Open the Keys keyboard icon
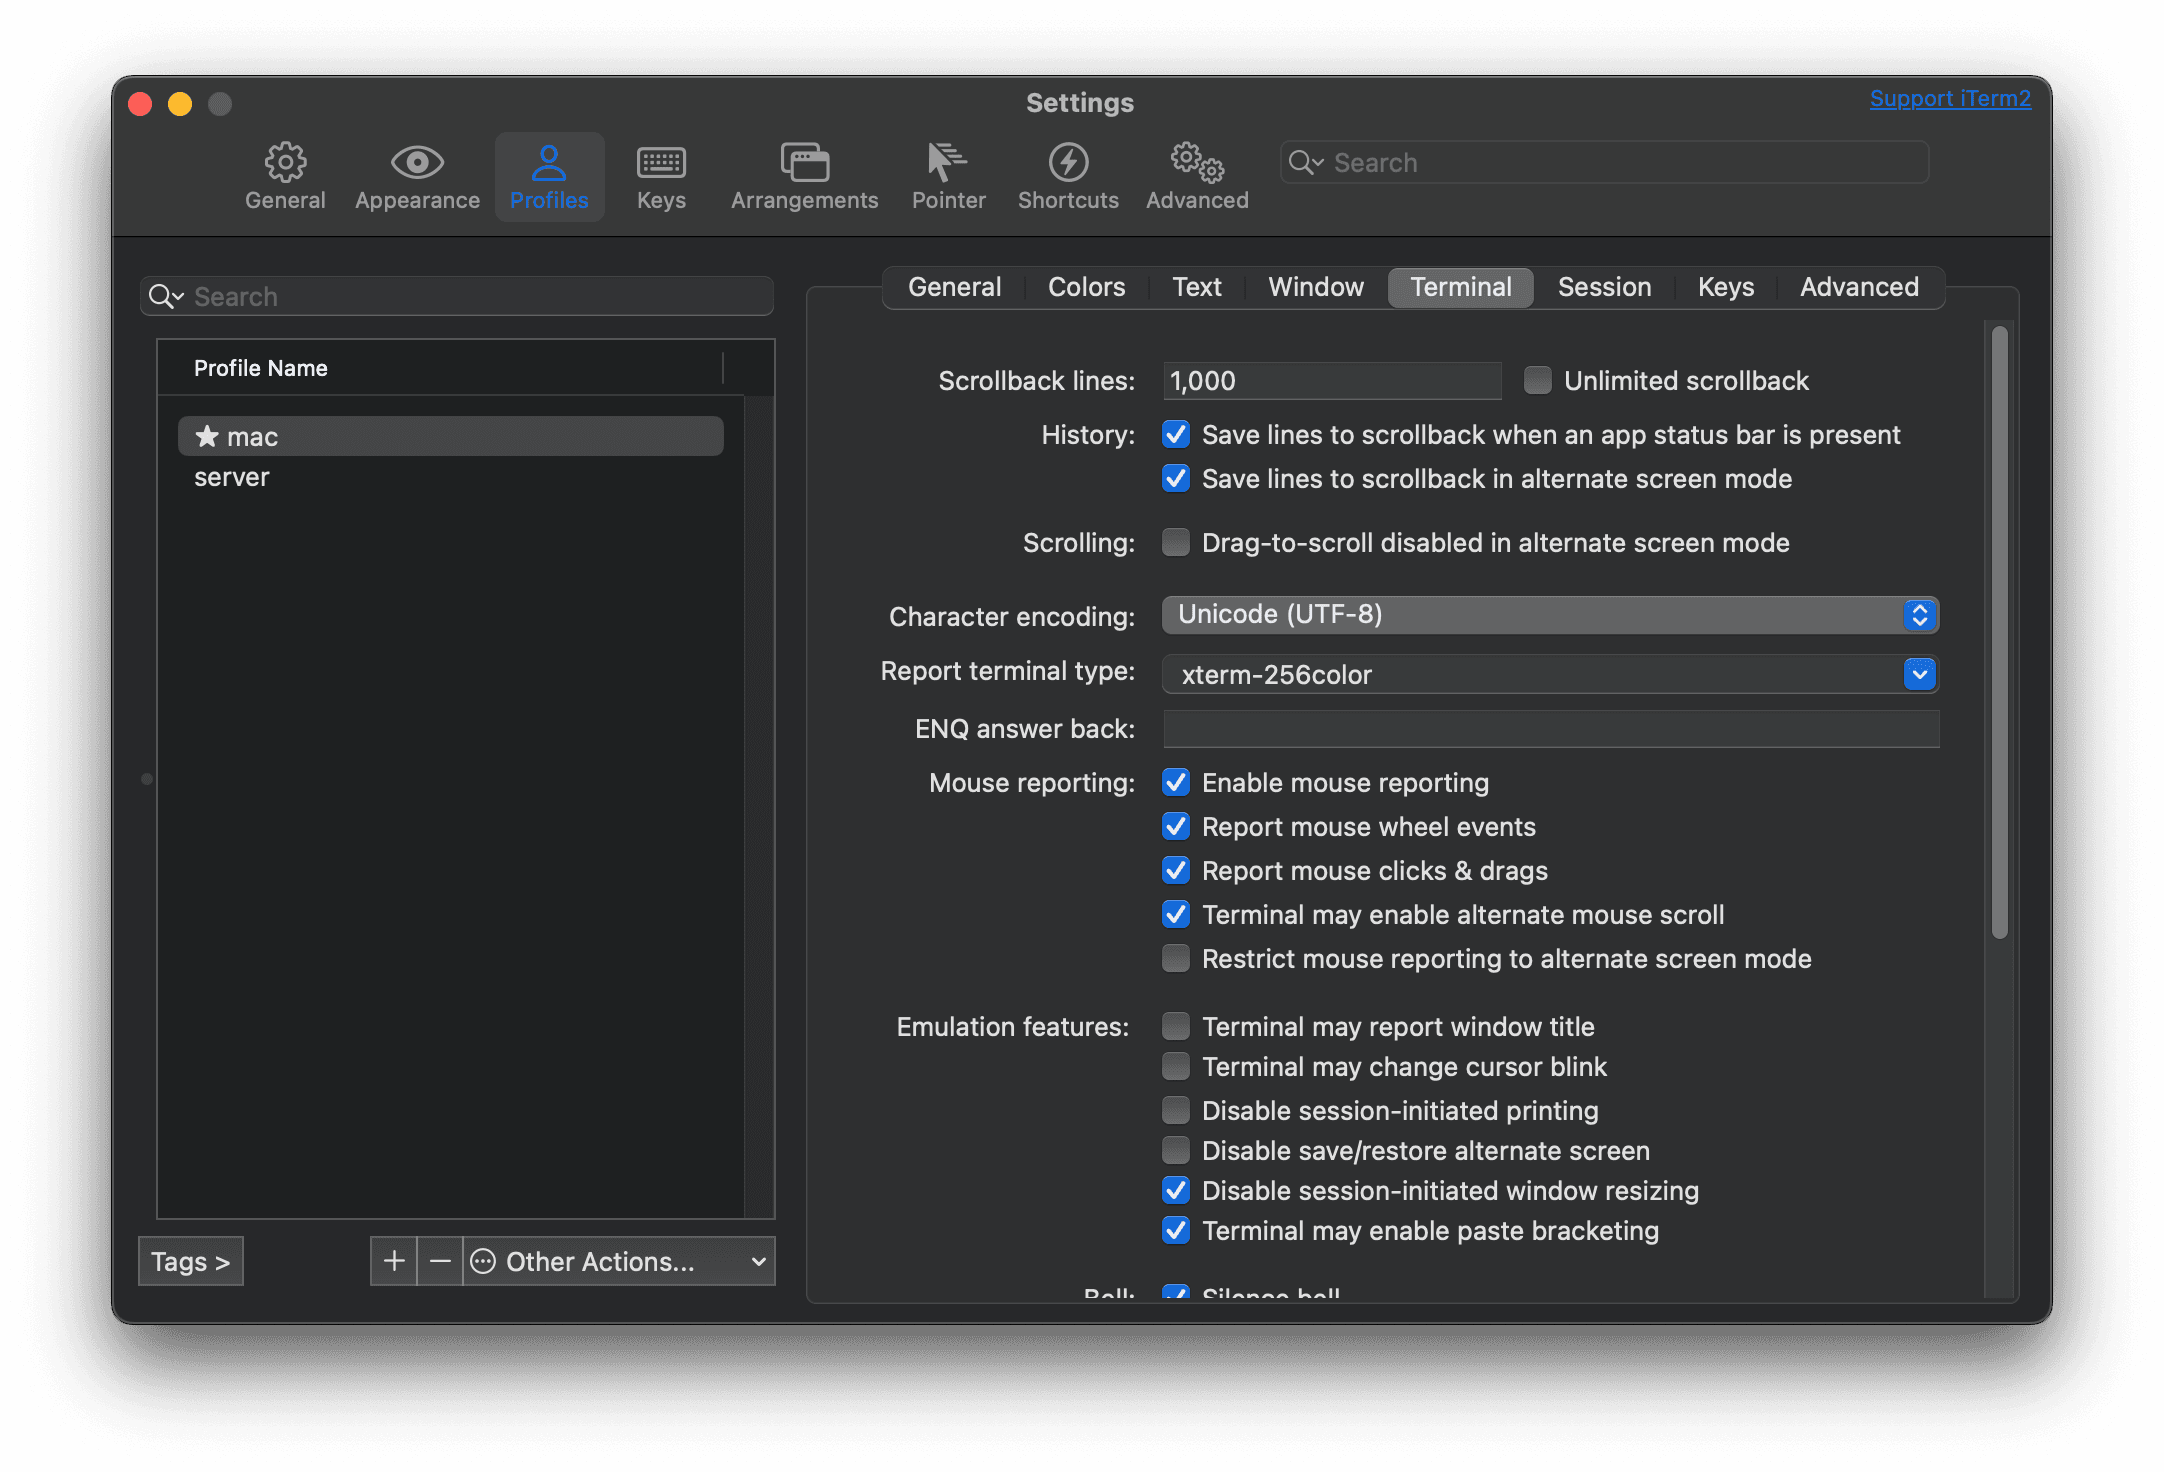Screen dimensions: 2164x1472 [x=661, y=163]
